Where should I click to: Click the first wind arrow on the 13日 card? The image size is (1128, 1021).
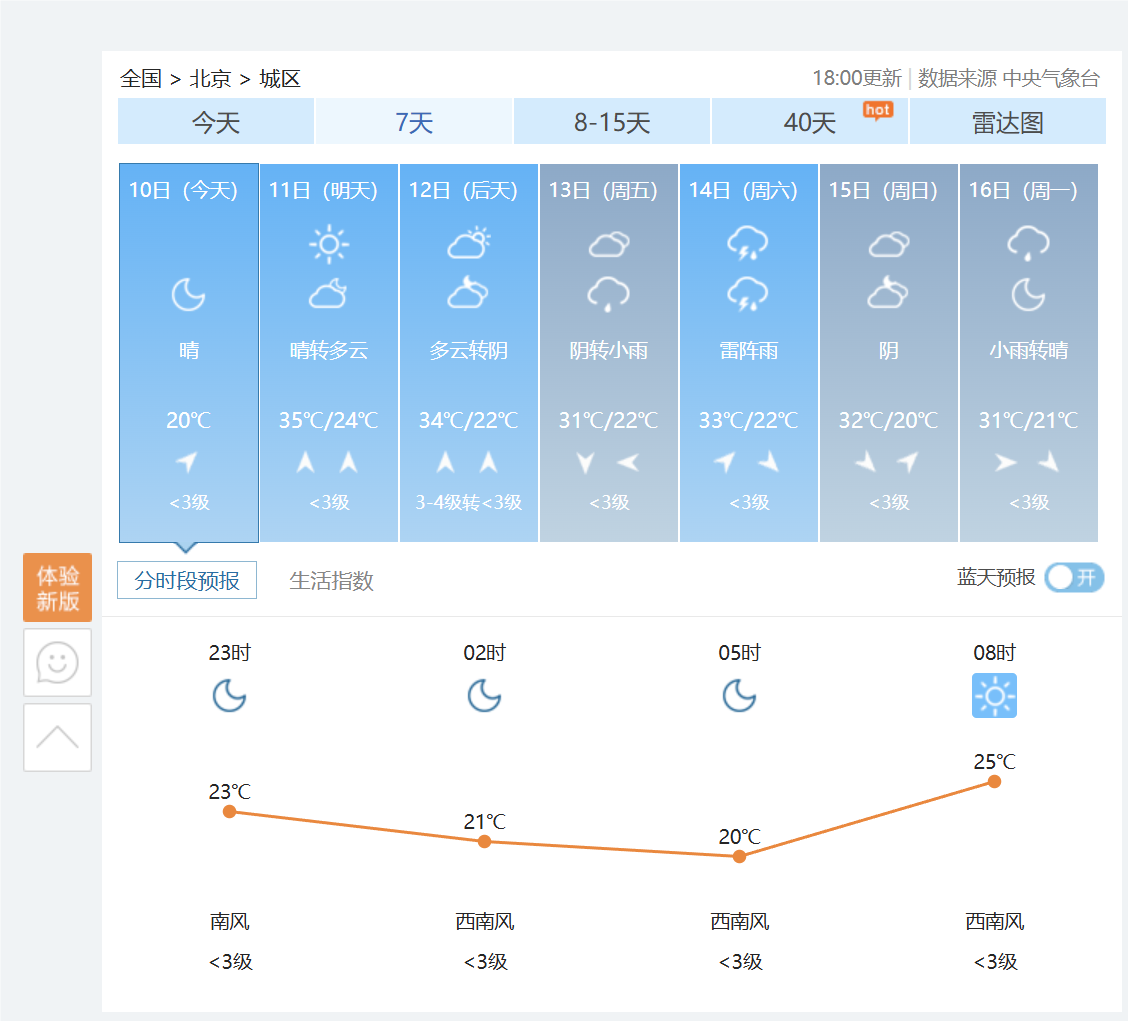586,462
